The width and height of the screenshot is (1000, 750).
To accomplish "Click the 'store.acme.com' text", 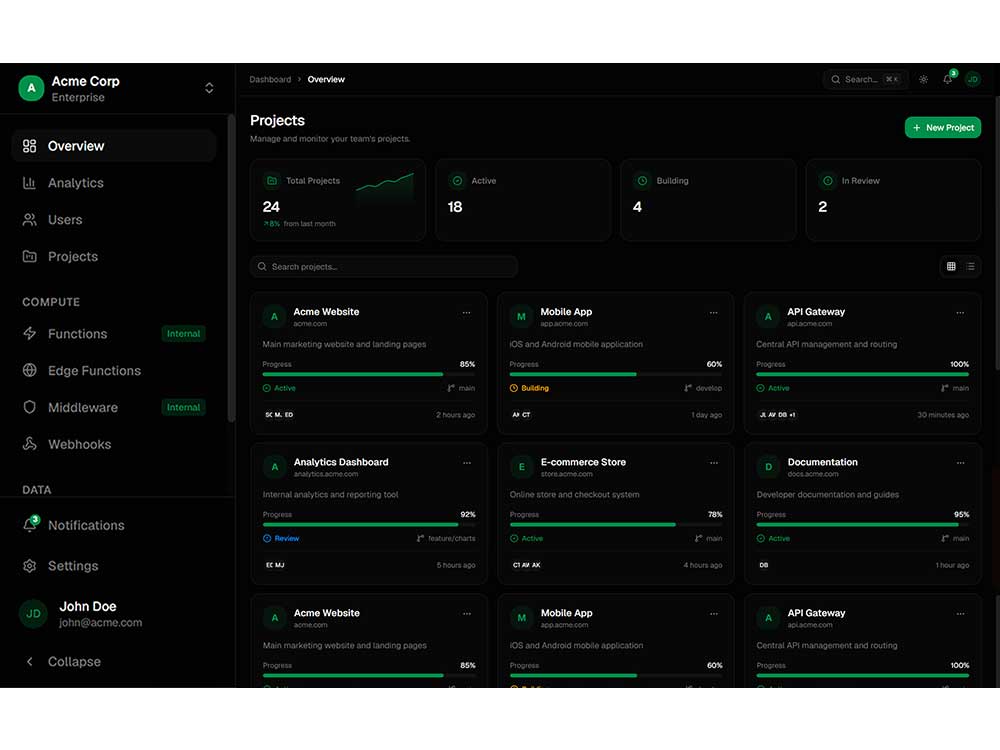I will coord(566,474).
